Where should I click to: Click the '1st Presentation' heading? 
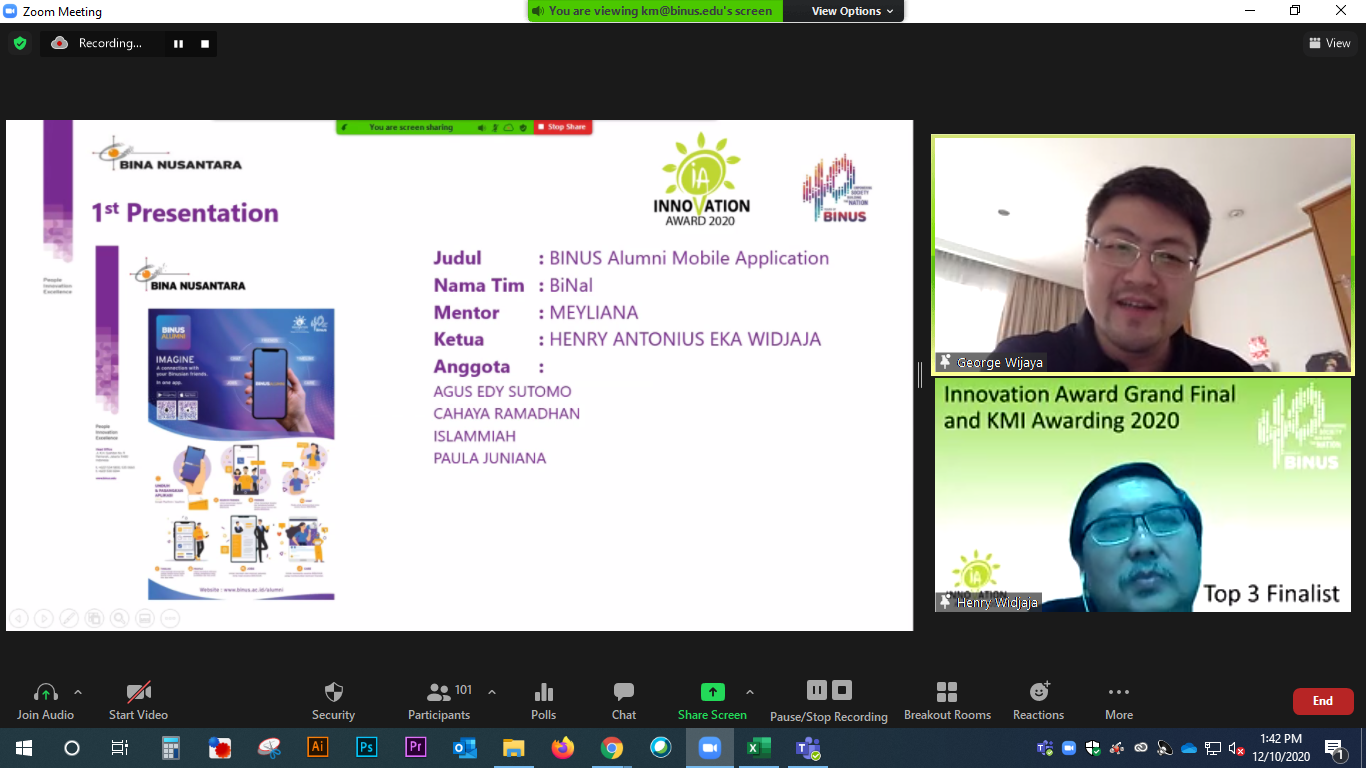185,212
